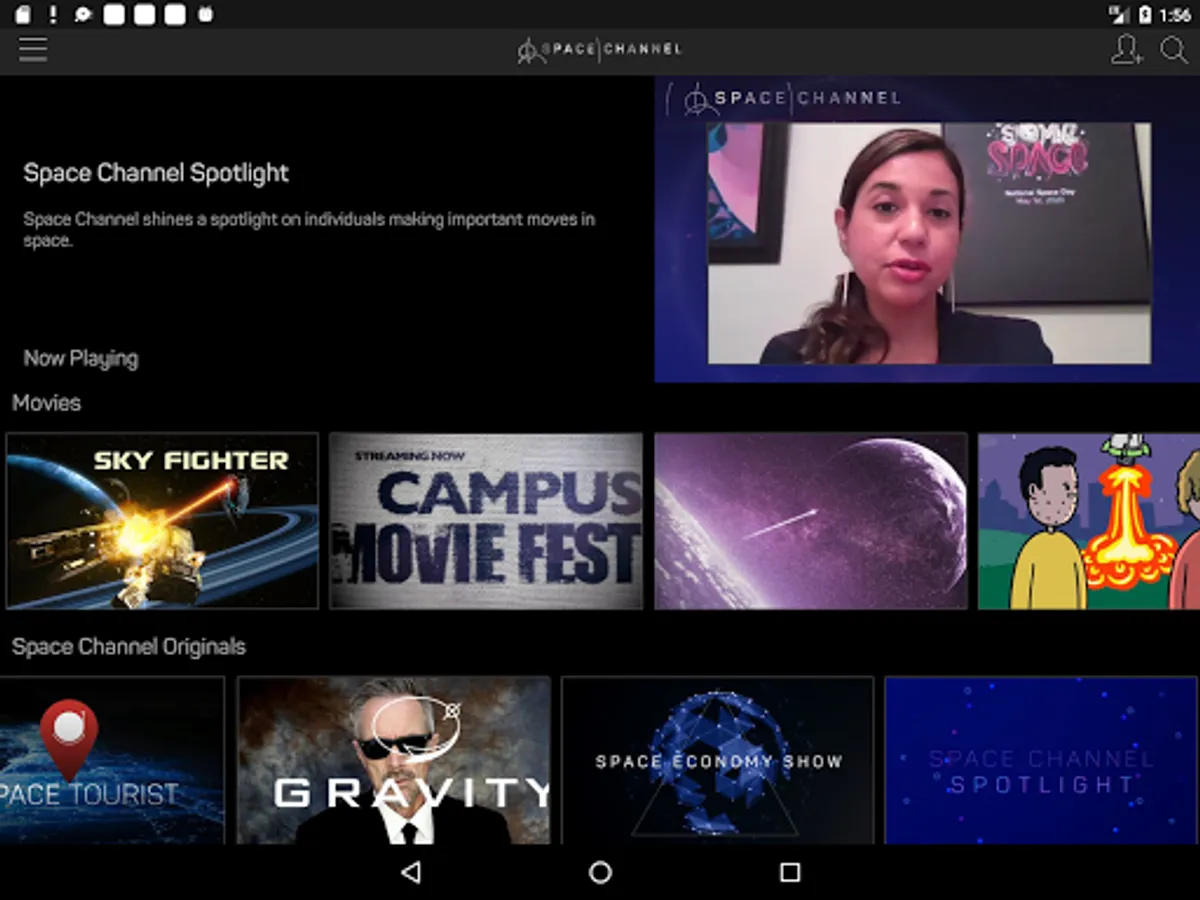Open the cartoon rocket explosion thumbnail
This screenshot has height=900, width=1200.
pos(1089,521)
